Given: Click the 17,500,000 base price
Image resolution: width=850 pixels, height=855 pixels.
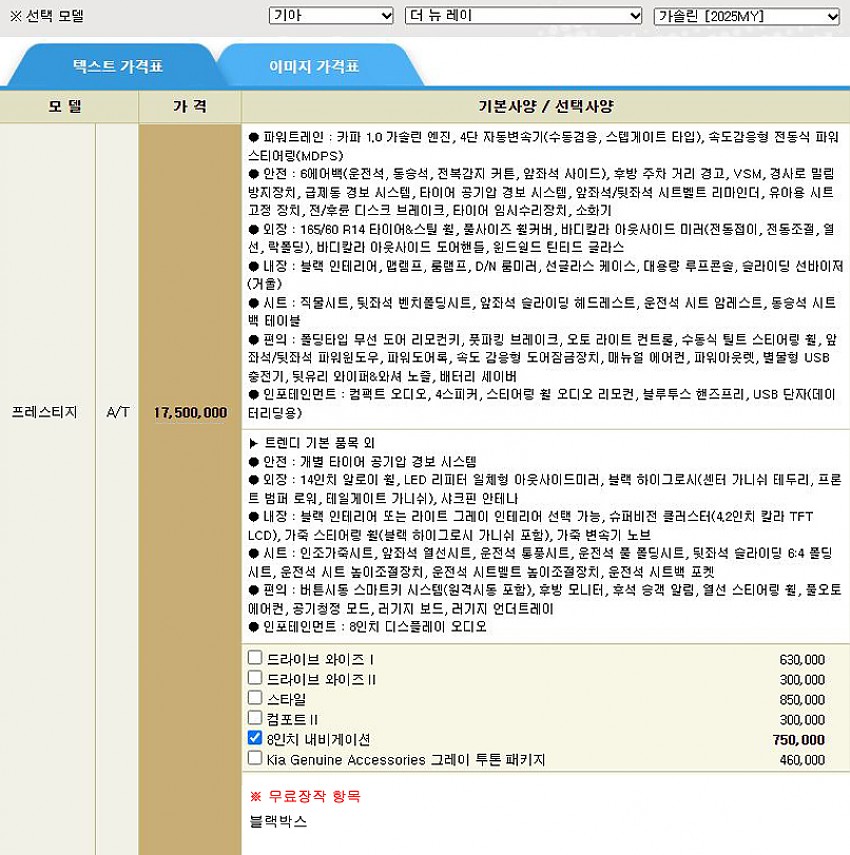Looking at the screenshot, I should (x=190, y=412).
